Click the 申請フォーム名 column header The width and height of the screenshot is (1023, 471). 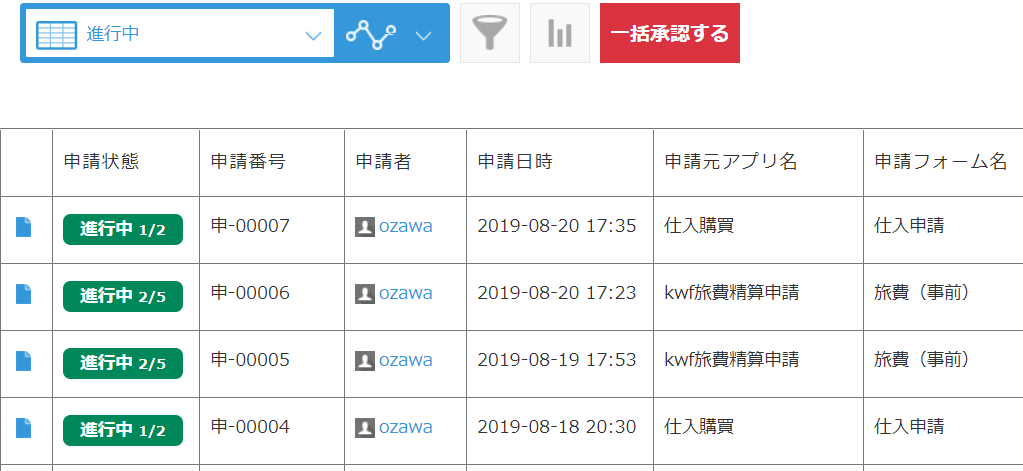940,162
